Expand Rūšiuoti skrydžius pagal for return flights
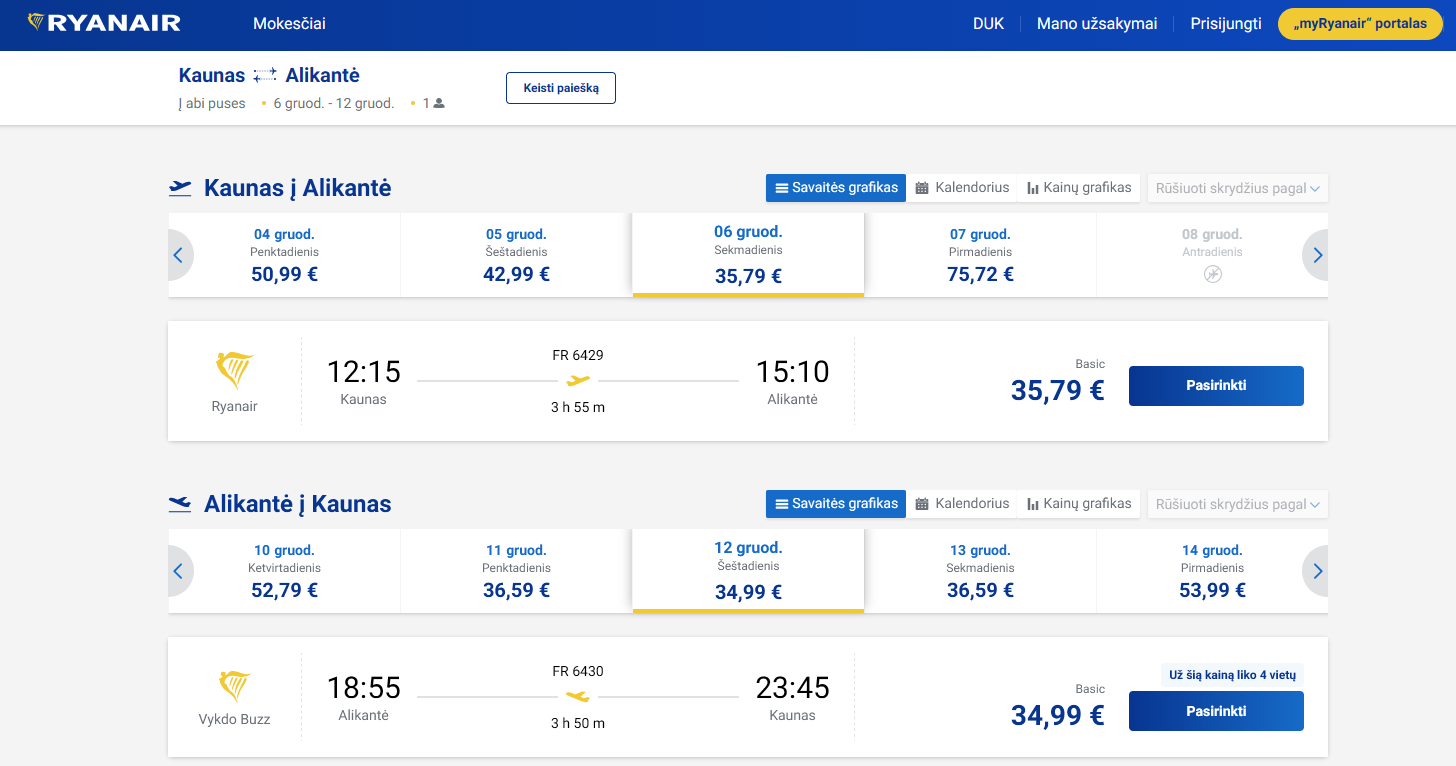The width and height of the screenshot is (1456, 766). 1238,504
